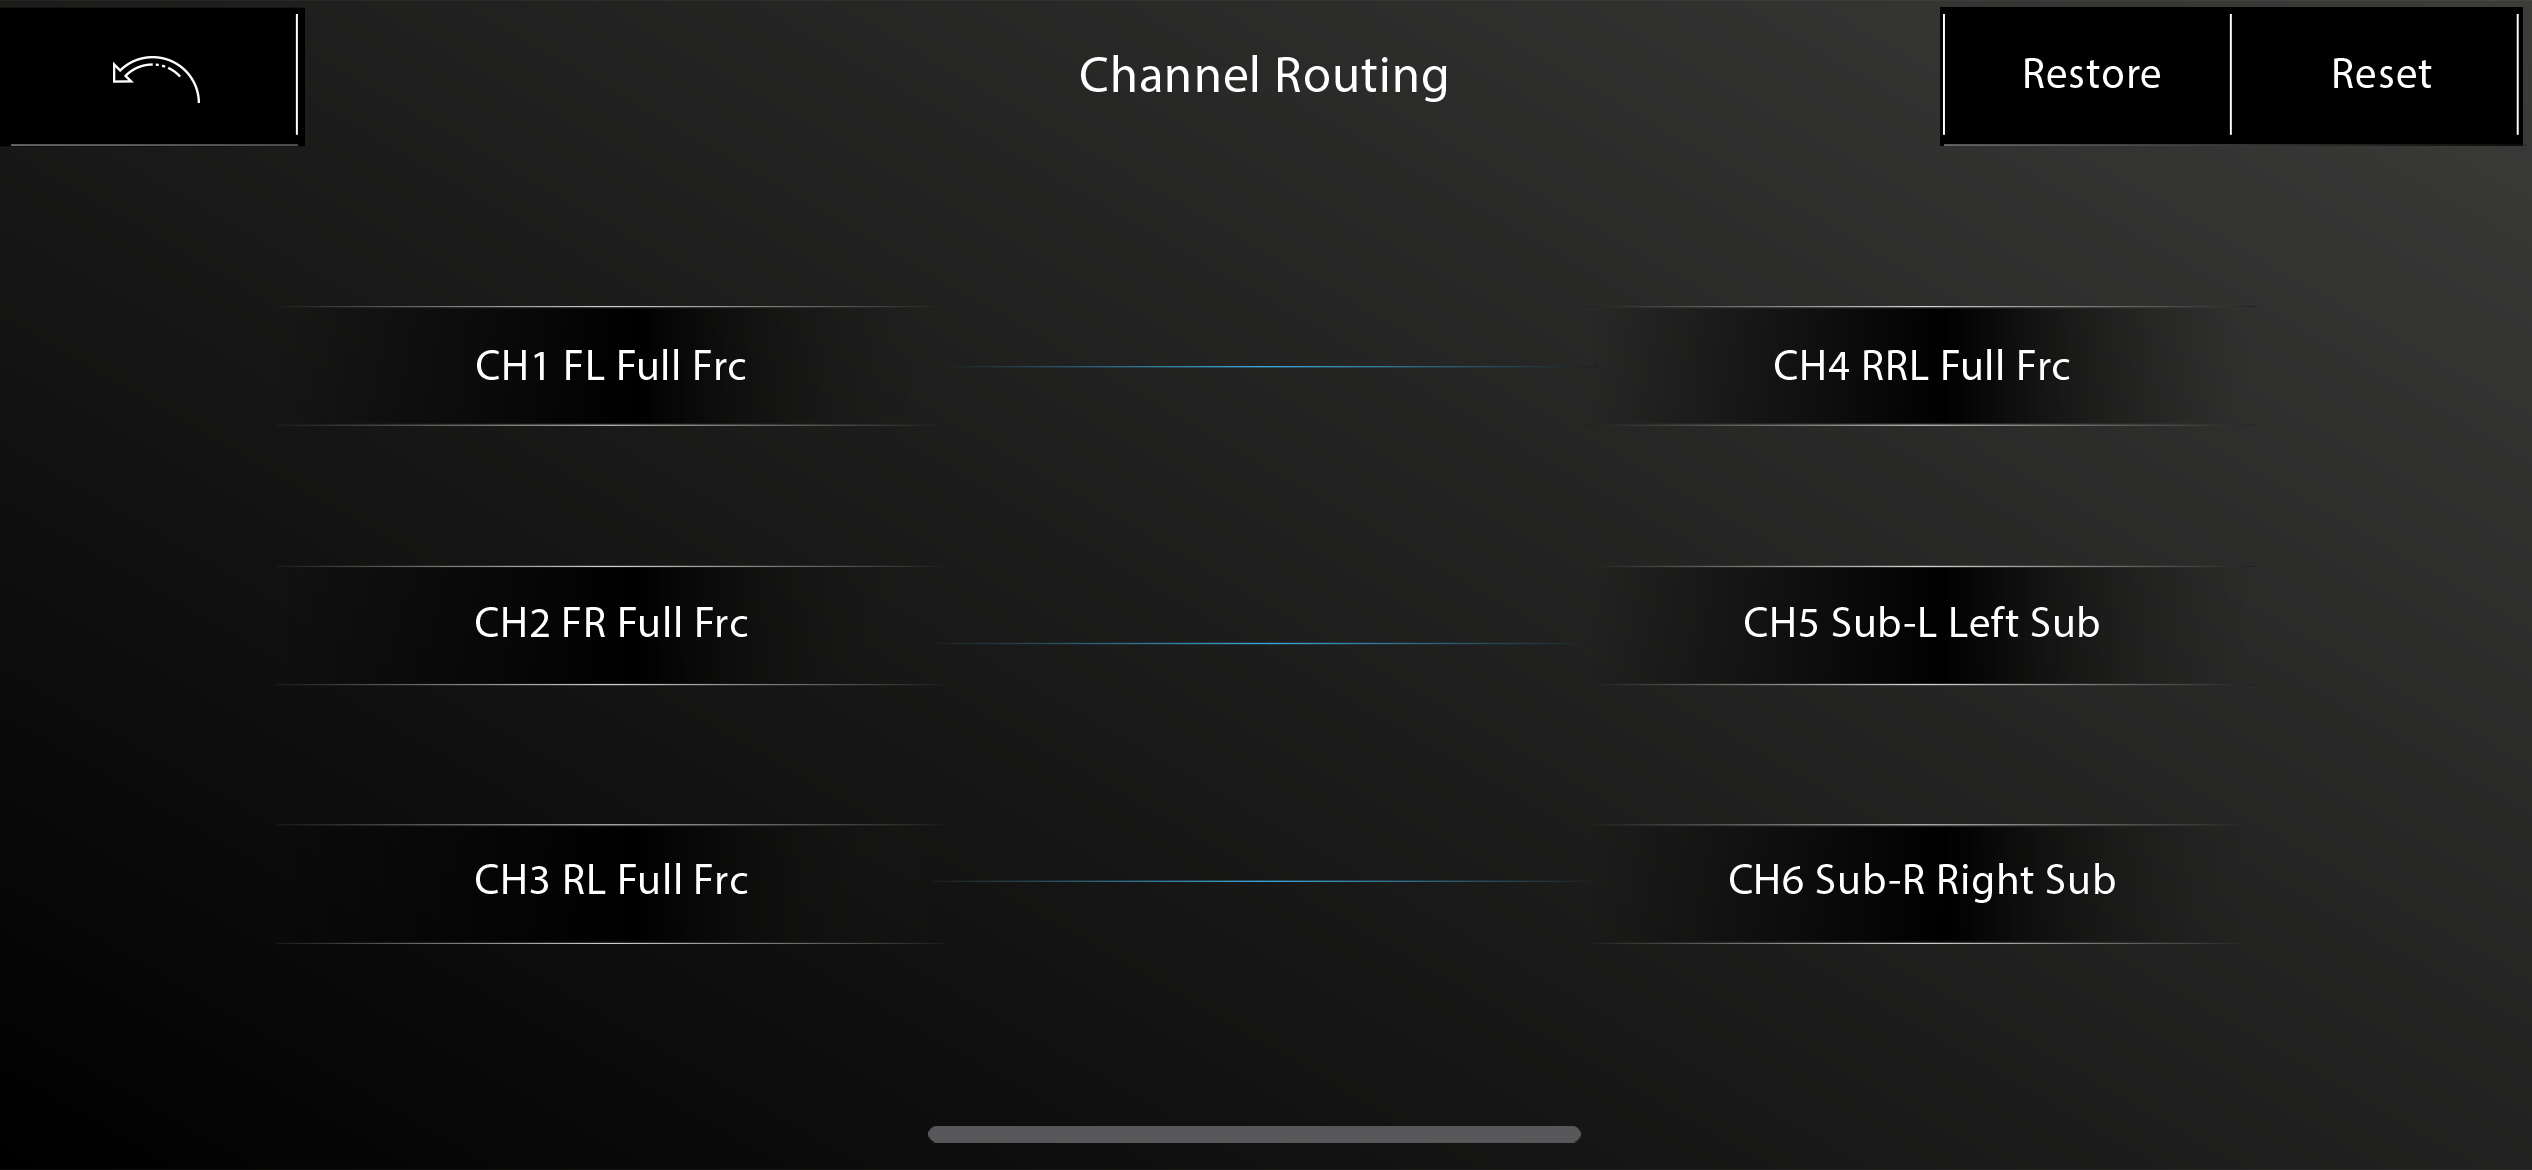Image resolution: width=2532 pixels, height=1170 pixels.
Task: Choose the CH3 RL Full Frc channel
Action: pyautogui.click(x=610, y=881)
